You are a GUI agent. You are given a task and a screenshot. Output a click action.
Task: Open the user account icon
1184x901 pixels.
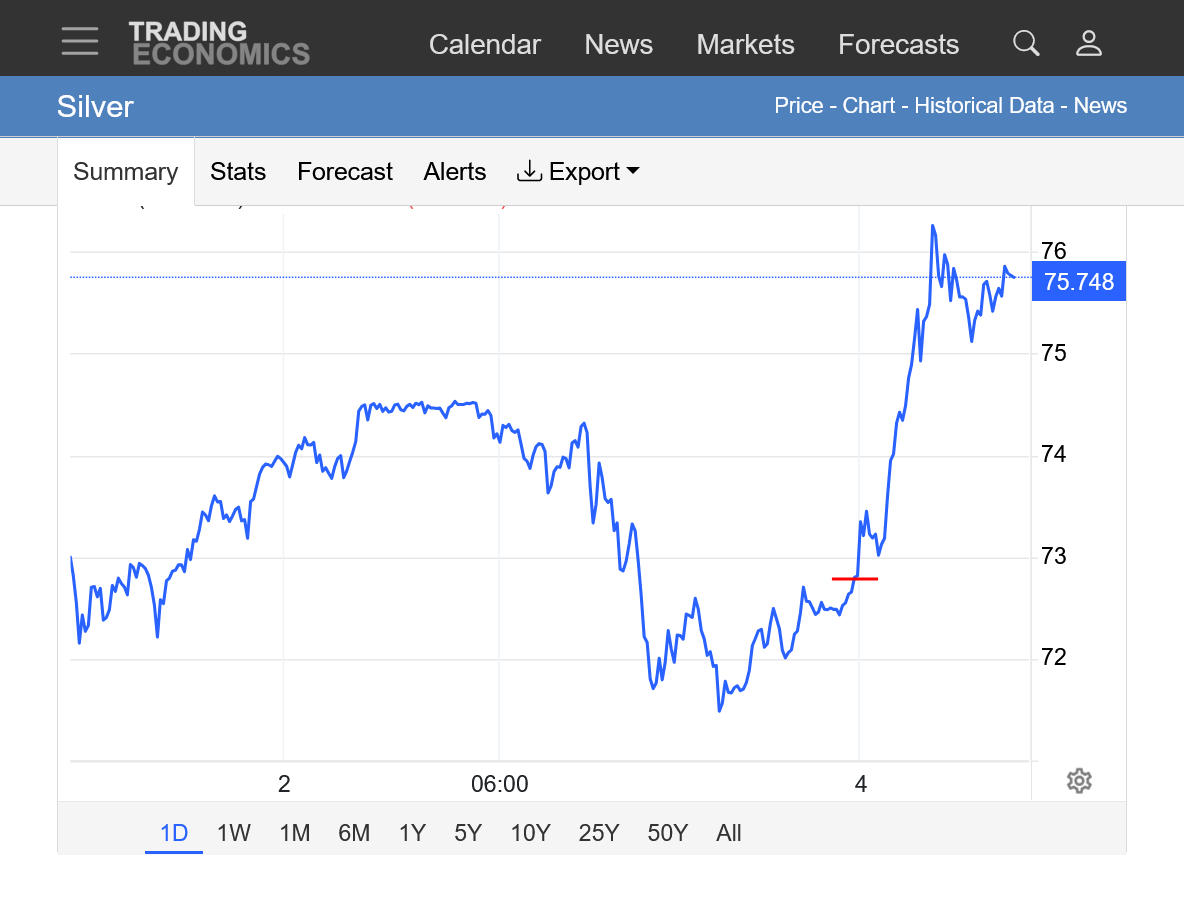1088,43
